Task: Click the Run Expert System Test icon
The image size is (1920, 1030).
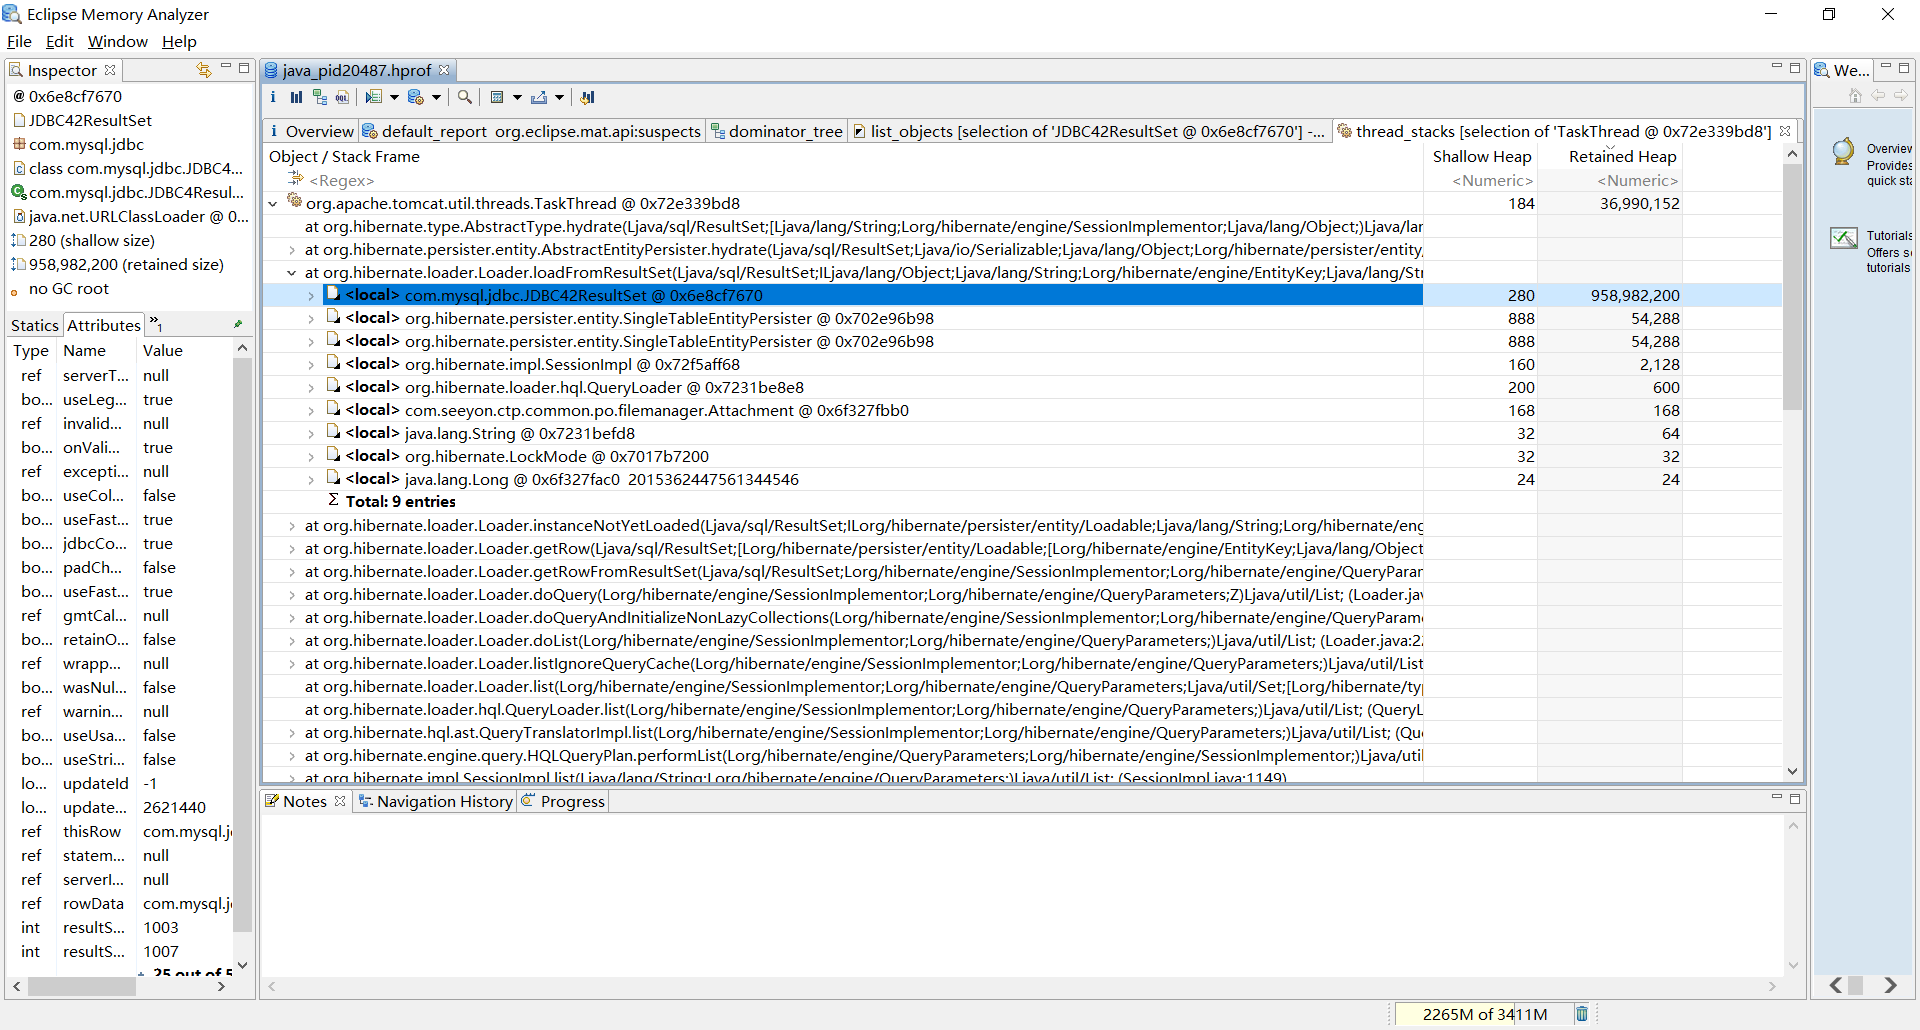Action: point(416,97)
